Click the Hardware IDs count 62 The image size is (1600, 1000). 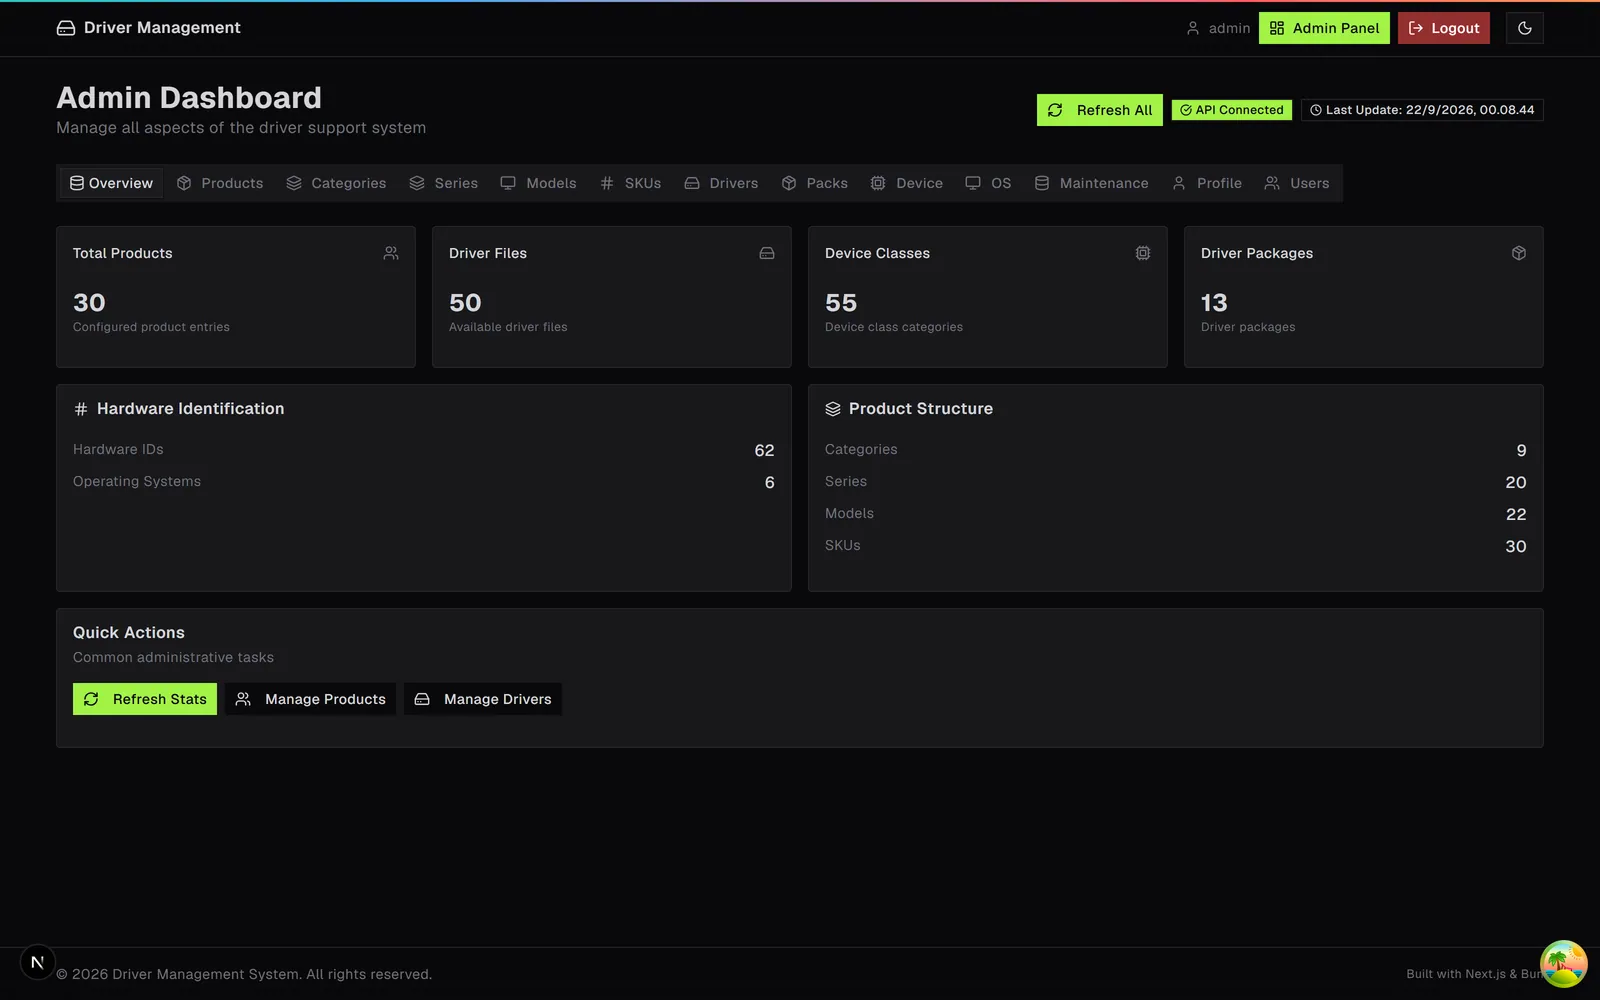(x=764, y=451)
